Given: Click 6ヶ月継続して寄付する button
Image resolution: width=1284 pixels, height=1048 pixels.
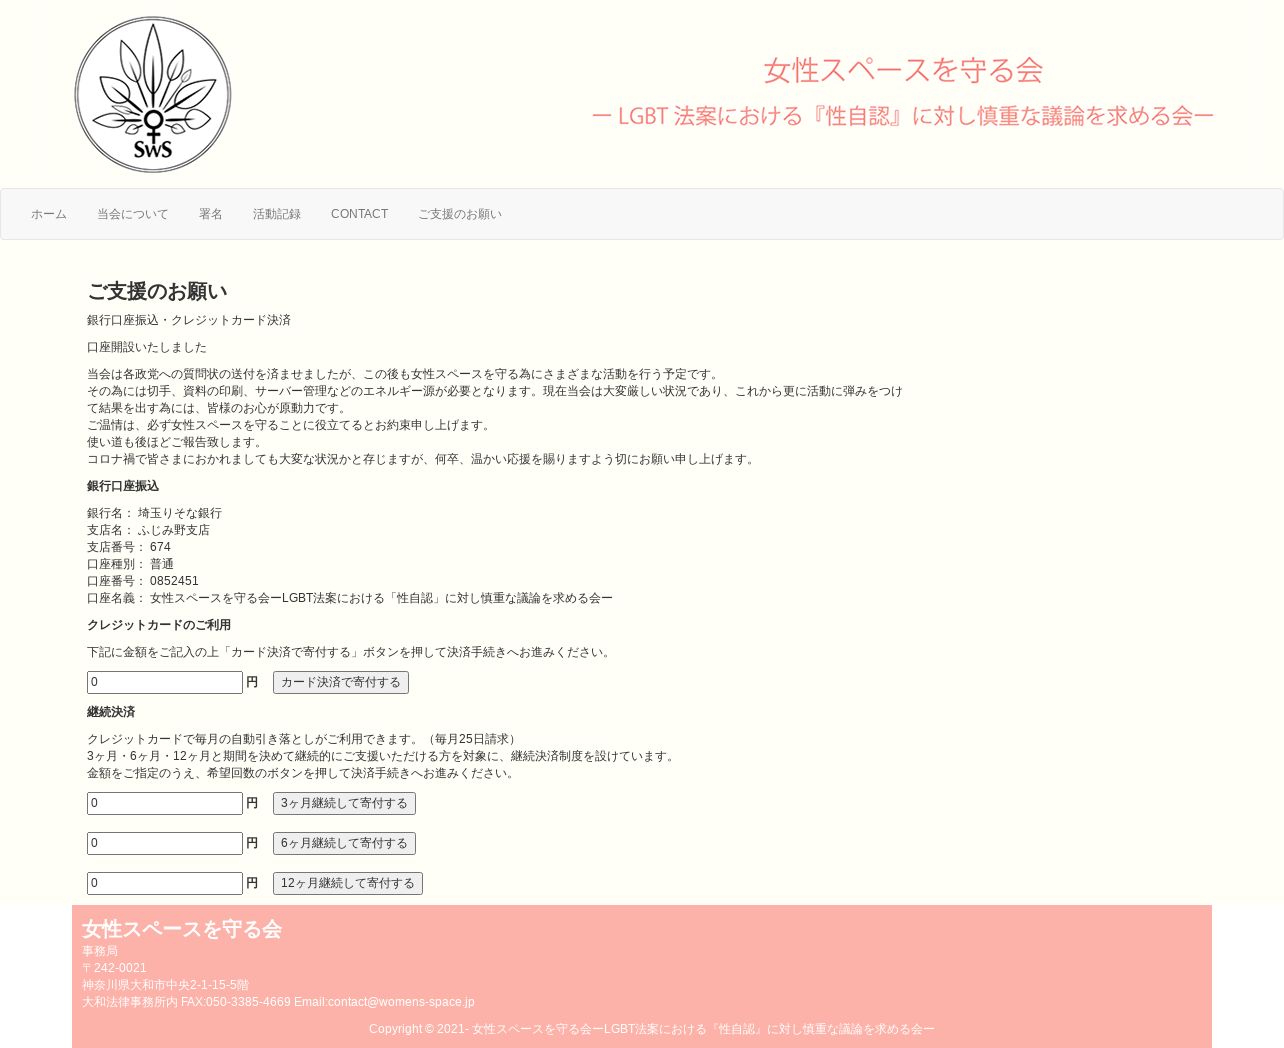Looking at the screenshot, I should tap(344, 843).
